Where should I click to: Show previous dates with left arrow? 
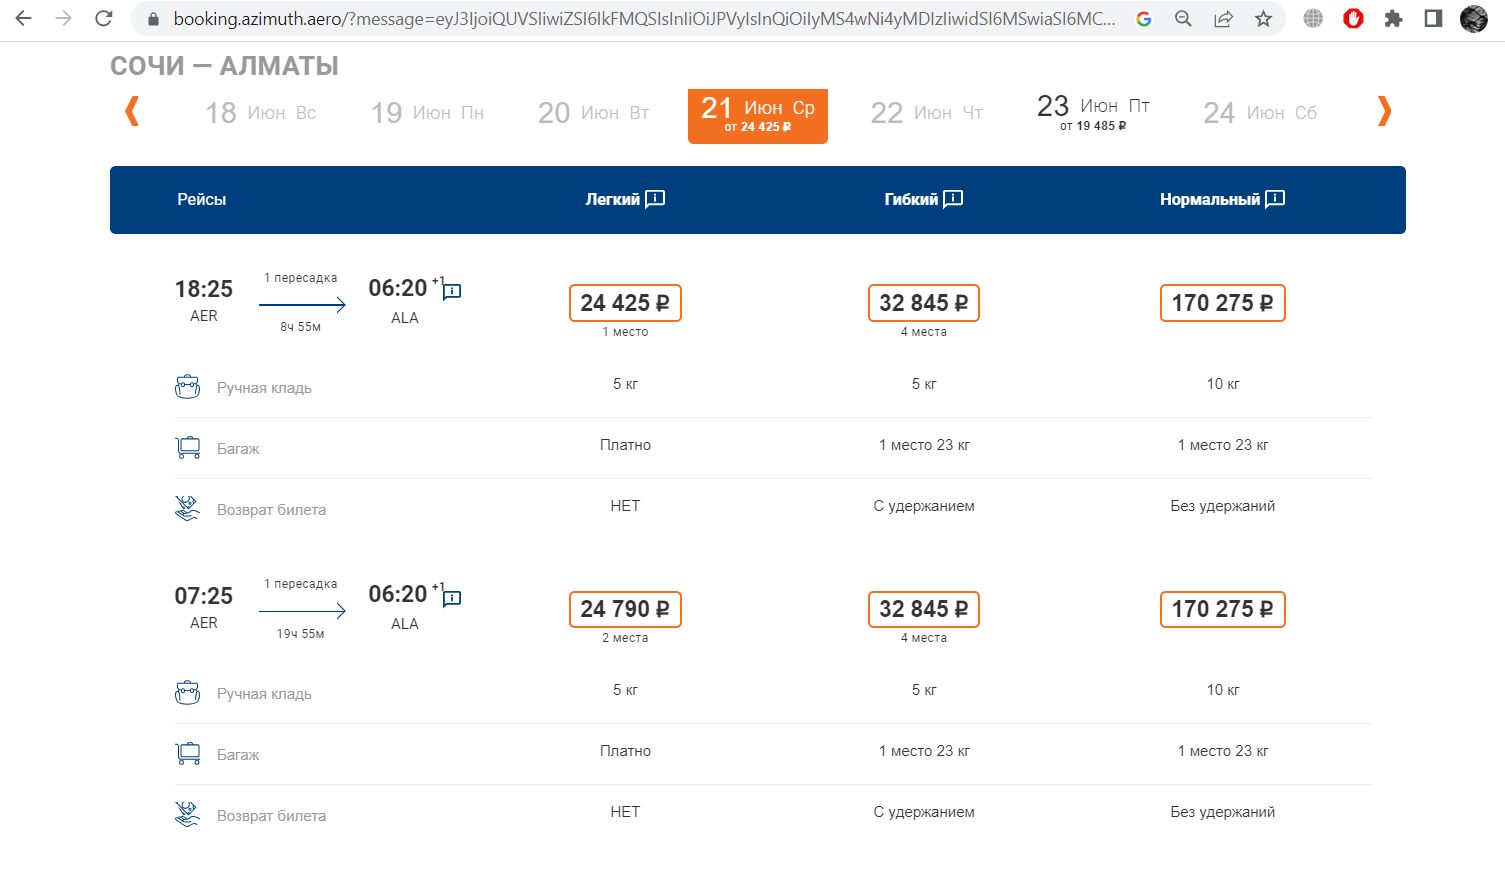[131, 111]
